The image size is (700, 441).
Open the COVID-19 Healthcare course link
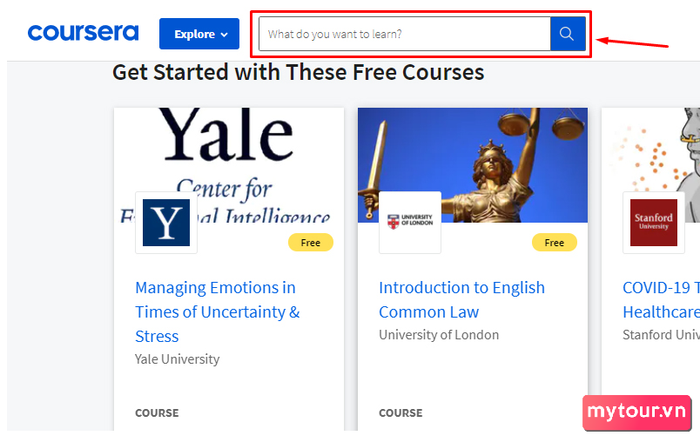[661, 300]
